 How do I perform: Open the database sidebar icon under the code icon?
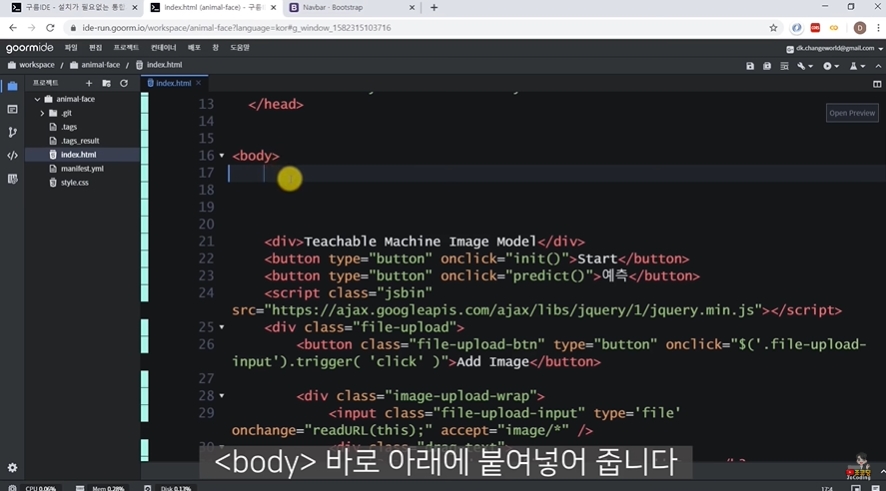pyautogui.click(x=12, y=179)
